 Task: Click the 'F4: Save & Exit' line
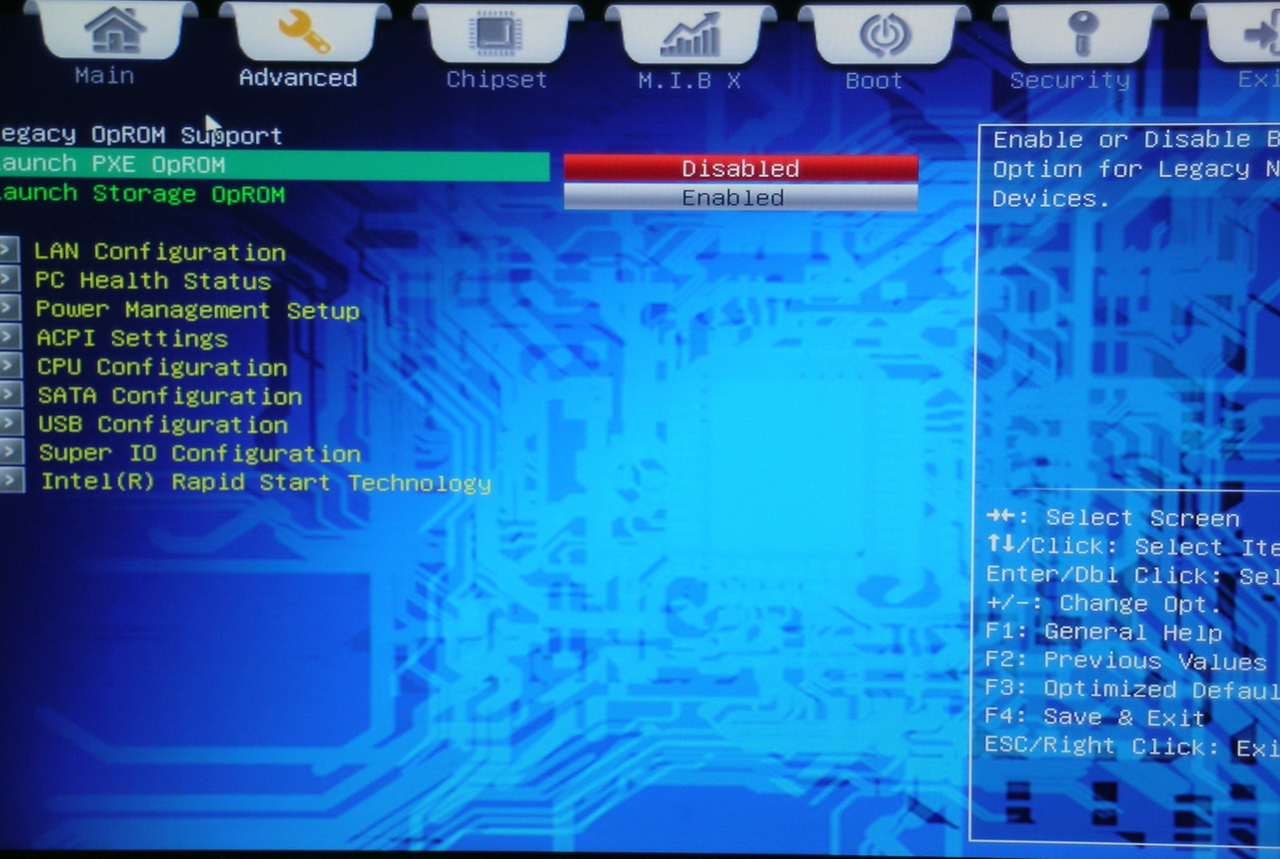[x=1095, y=717]
